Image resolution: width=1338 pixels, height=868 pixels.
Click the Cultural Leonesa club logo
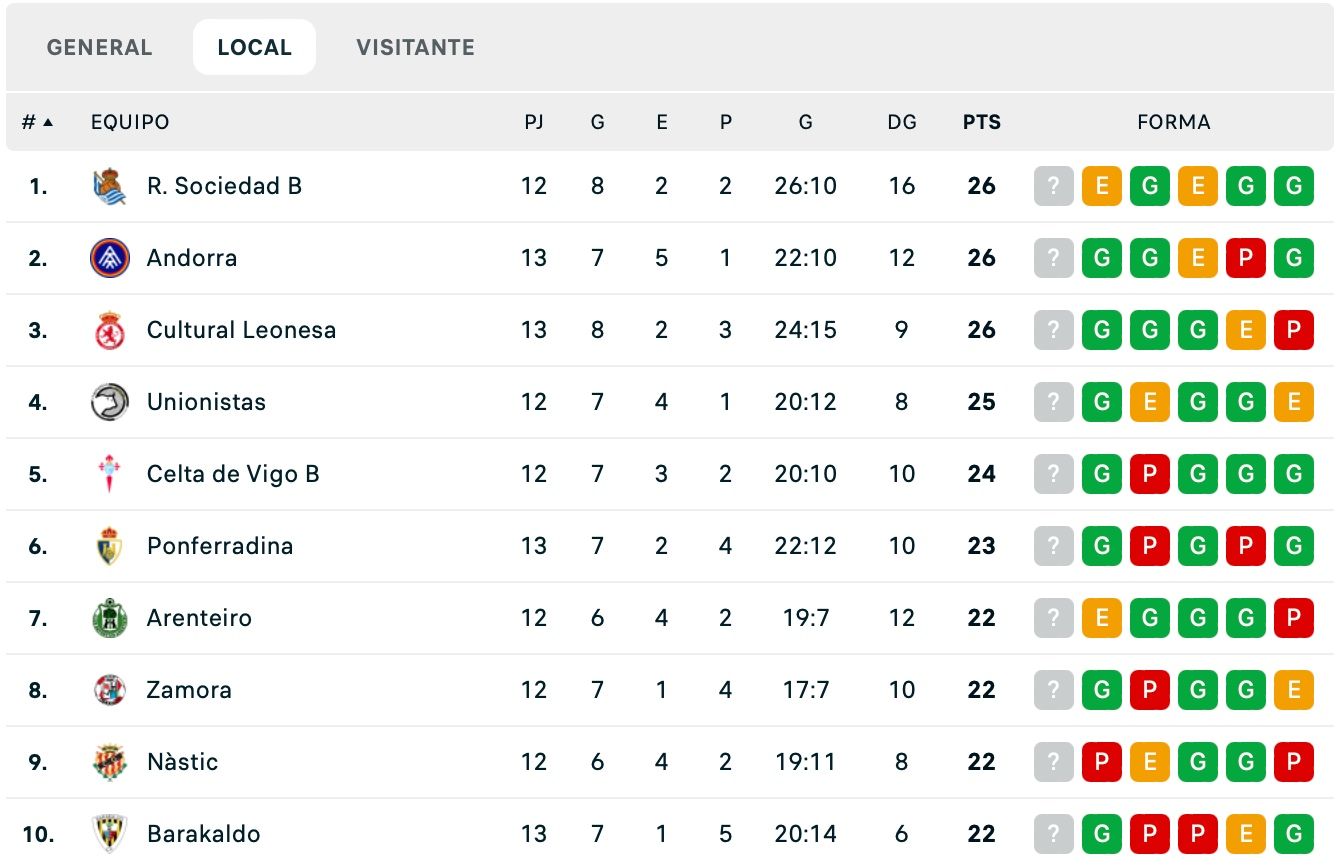(x=110, y=330)
